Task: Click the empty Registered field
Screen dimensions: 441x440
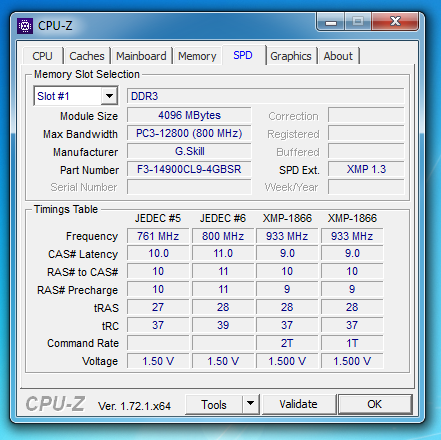Action: 366,133
